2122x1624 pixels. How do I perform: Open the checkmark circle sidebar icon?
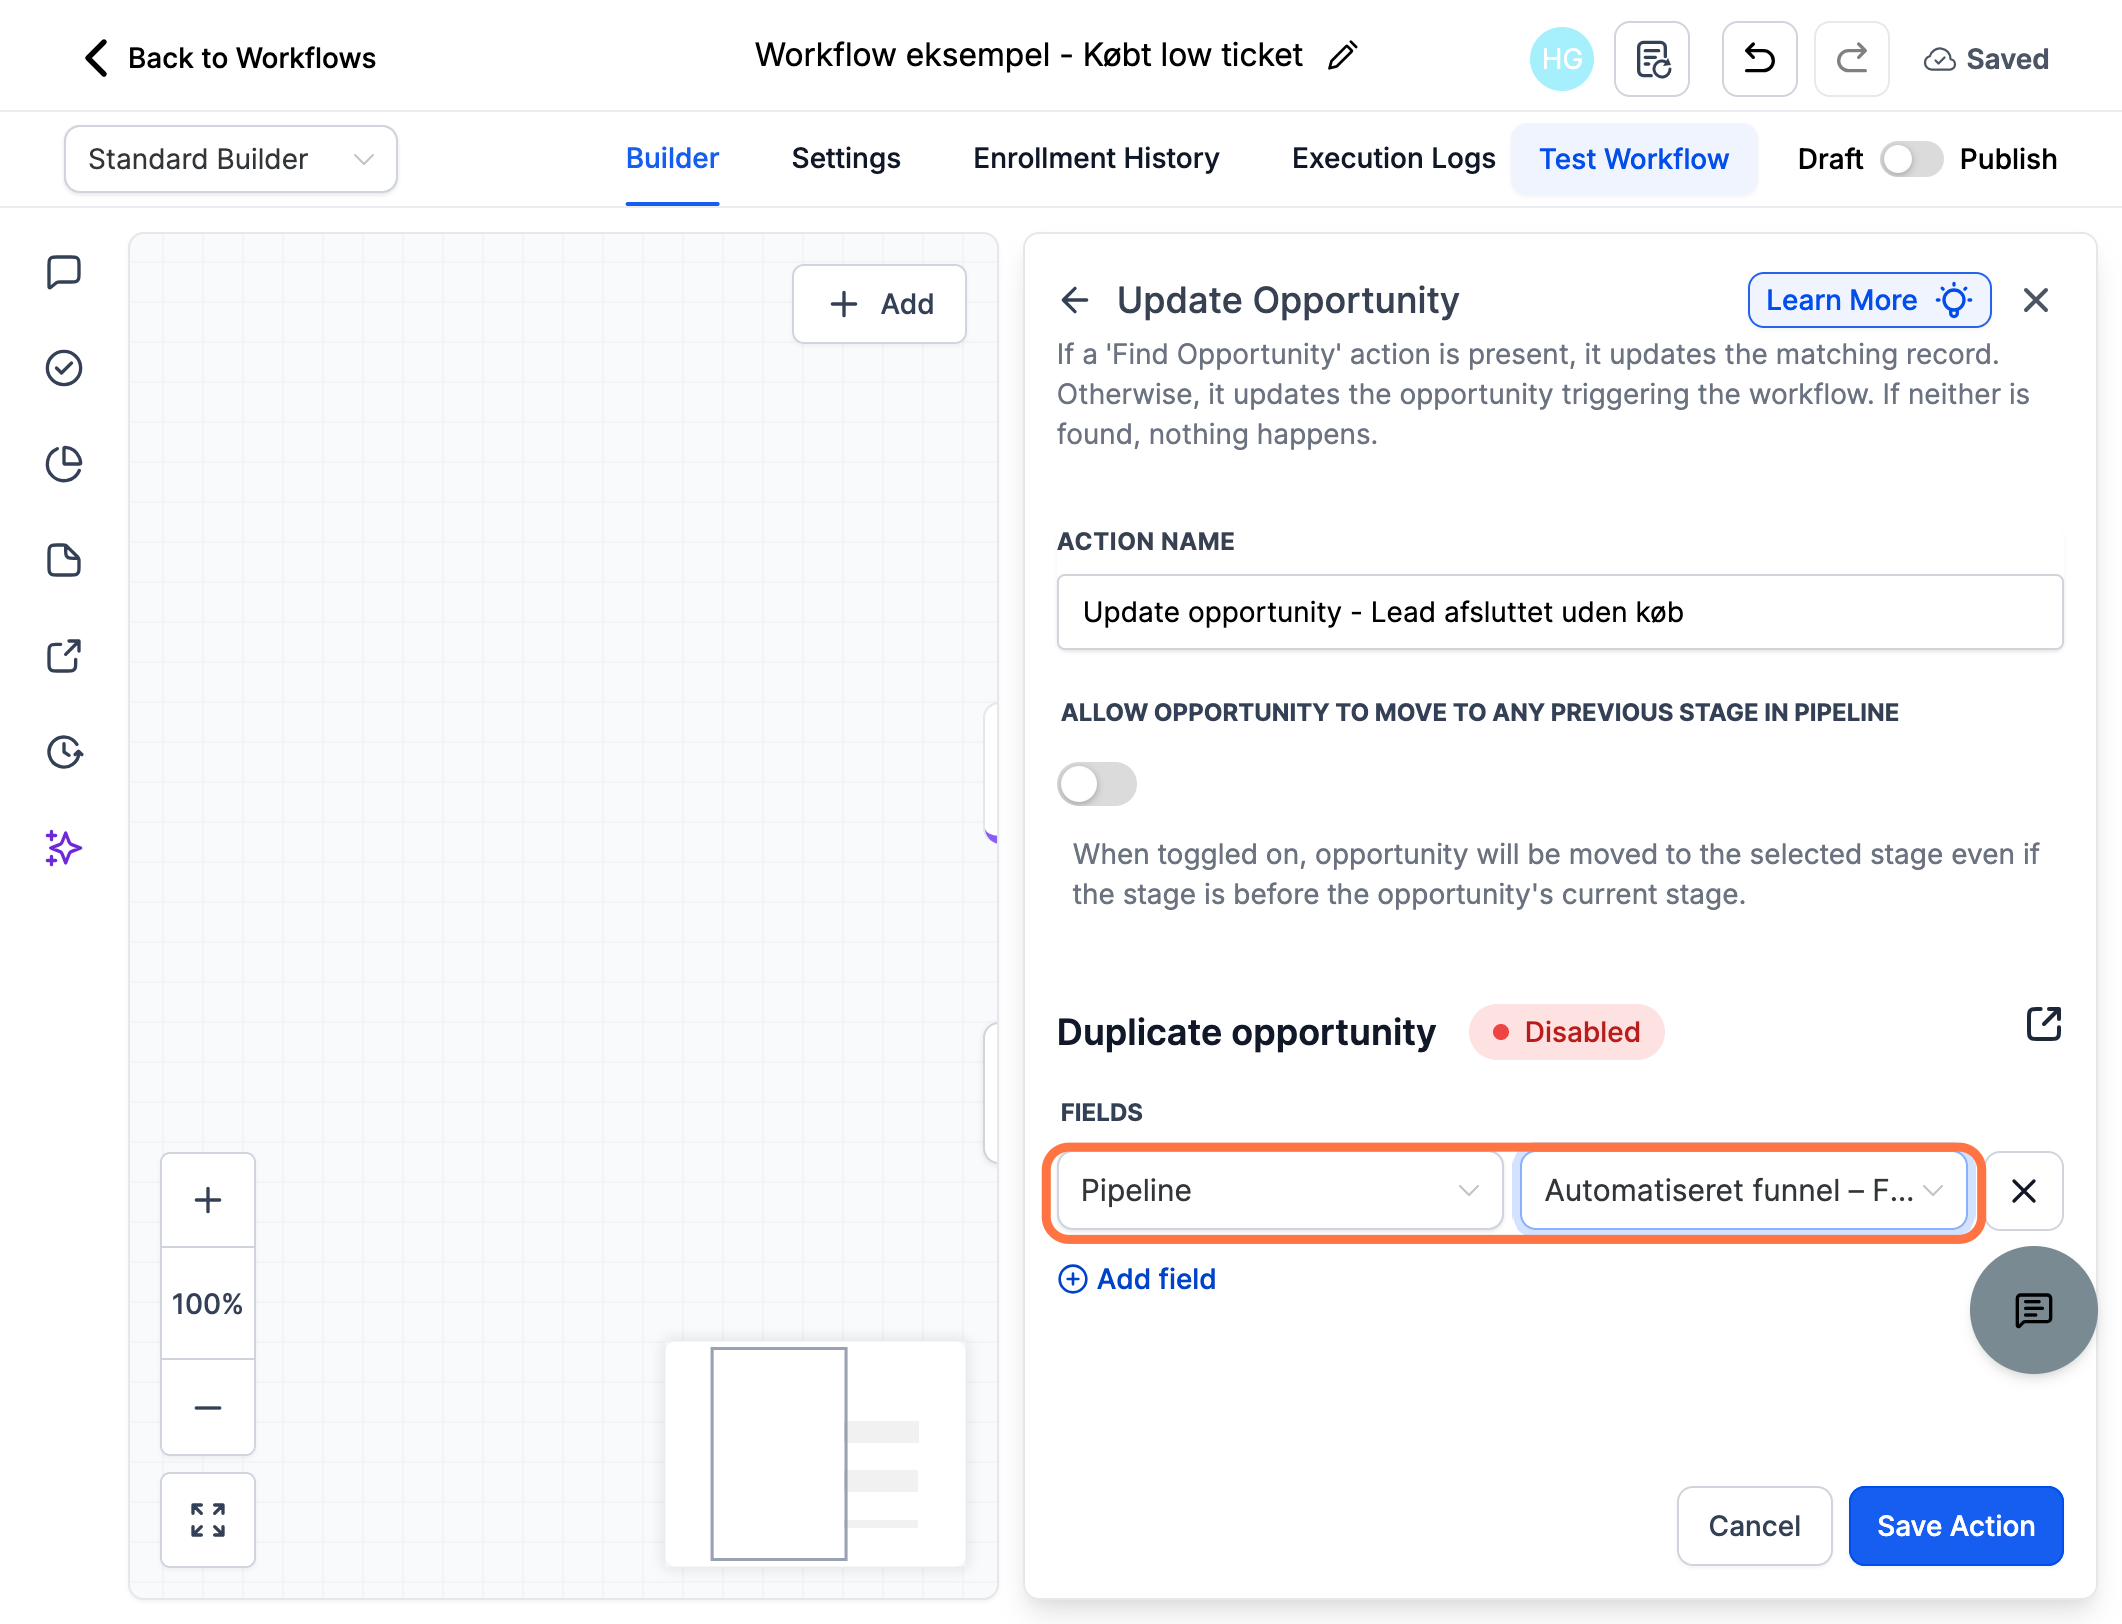[x=64, y=368]
